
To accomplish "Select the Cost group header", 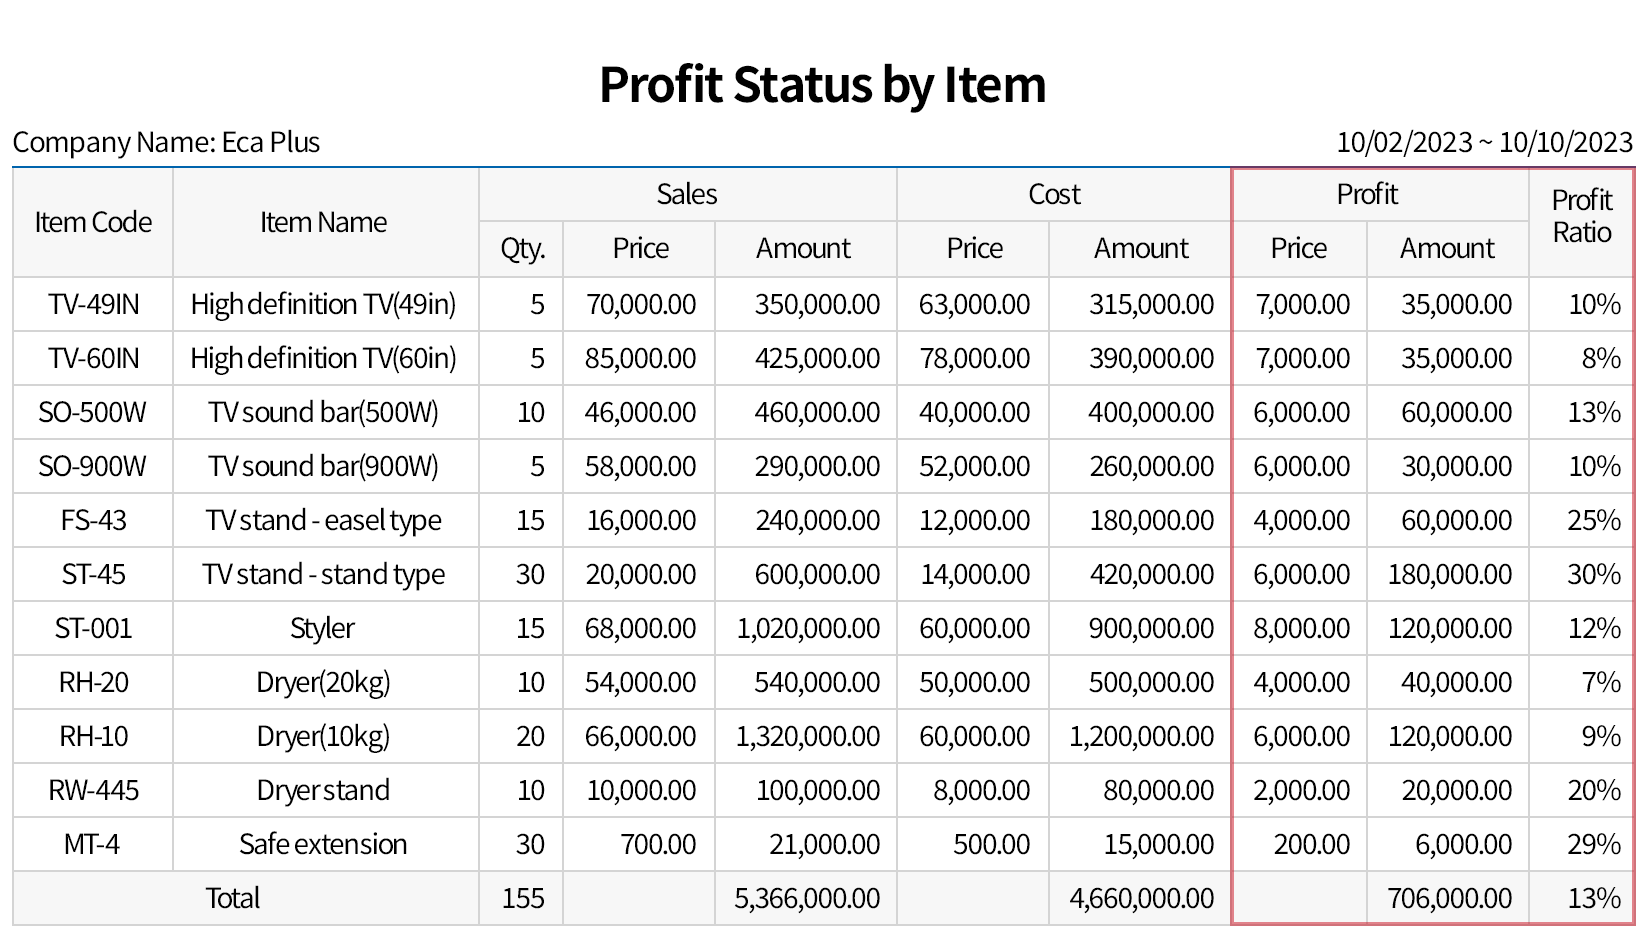I will [x=1055, y=194].
